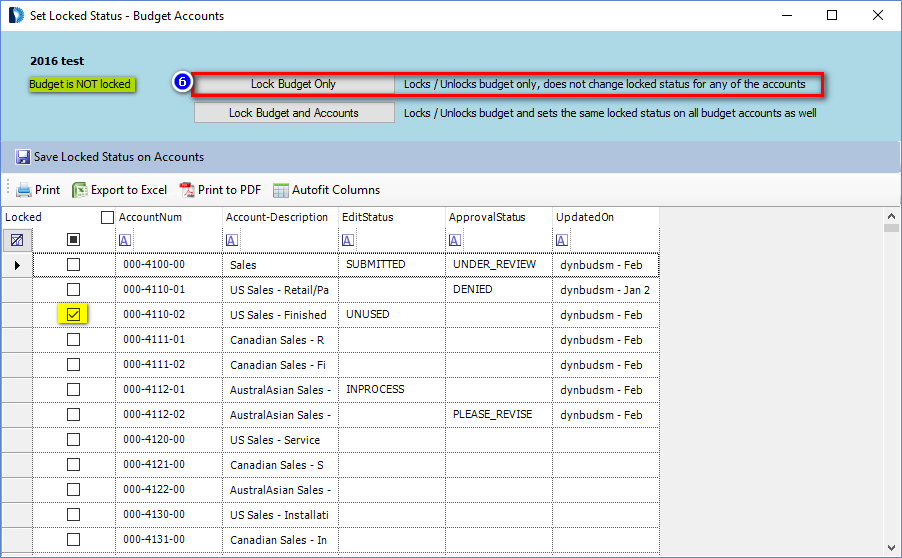Select account number cell 000-4120-00

tap(169, 439)
